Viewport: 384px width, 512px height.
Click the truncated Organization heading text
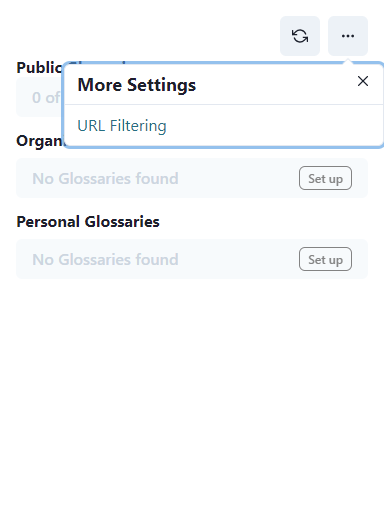pos(40,141)
